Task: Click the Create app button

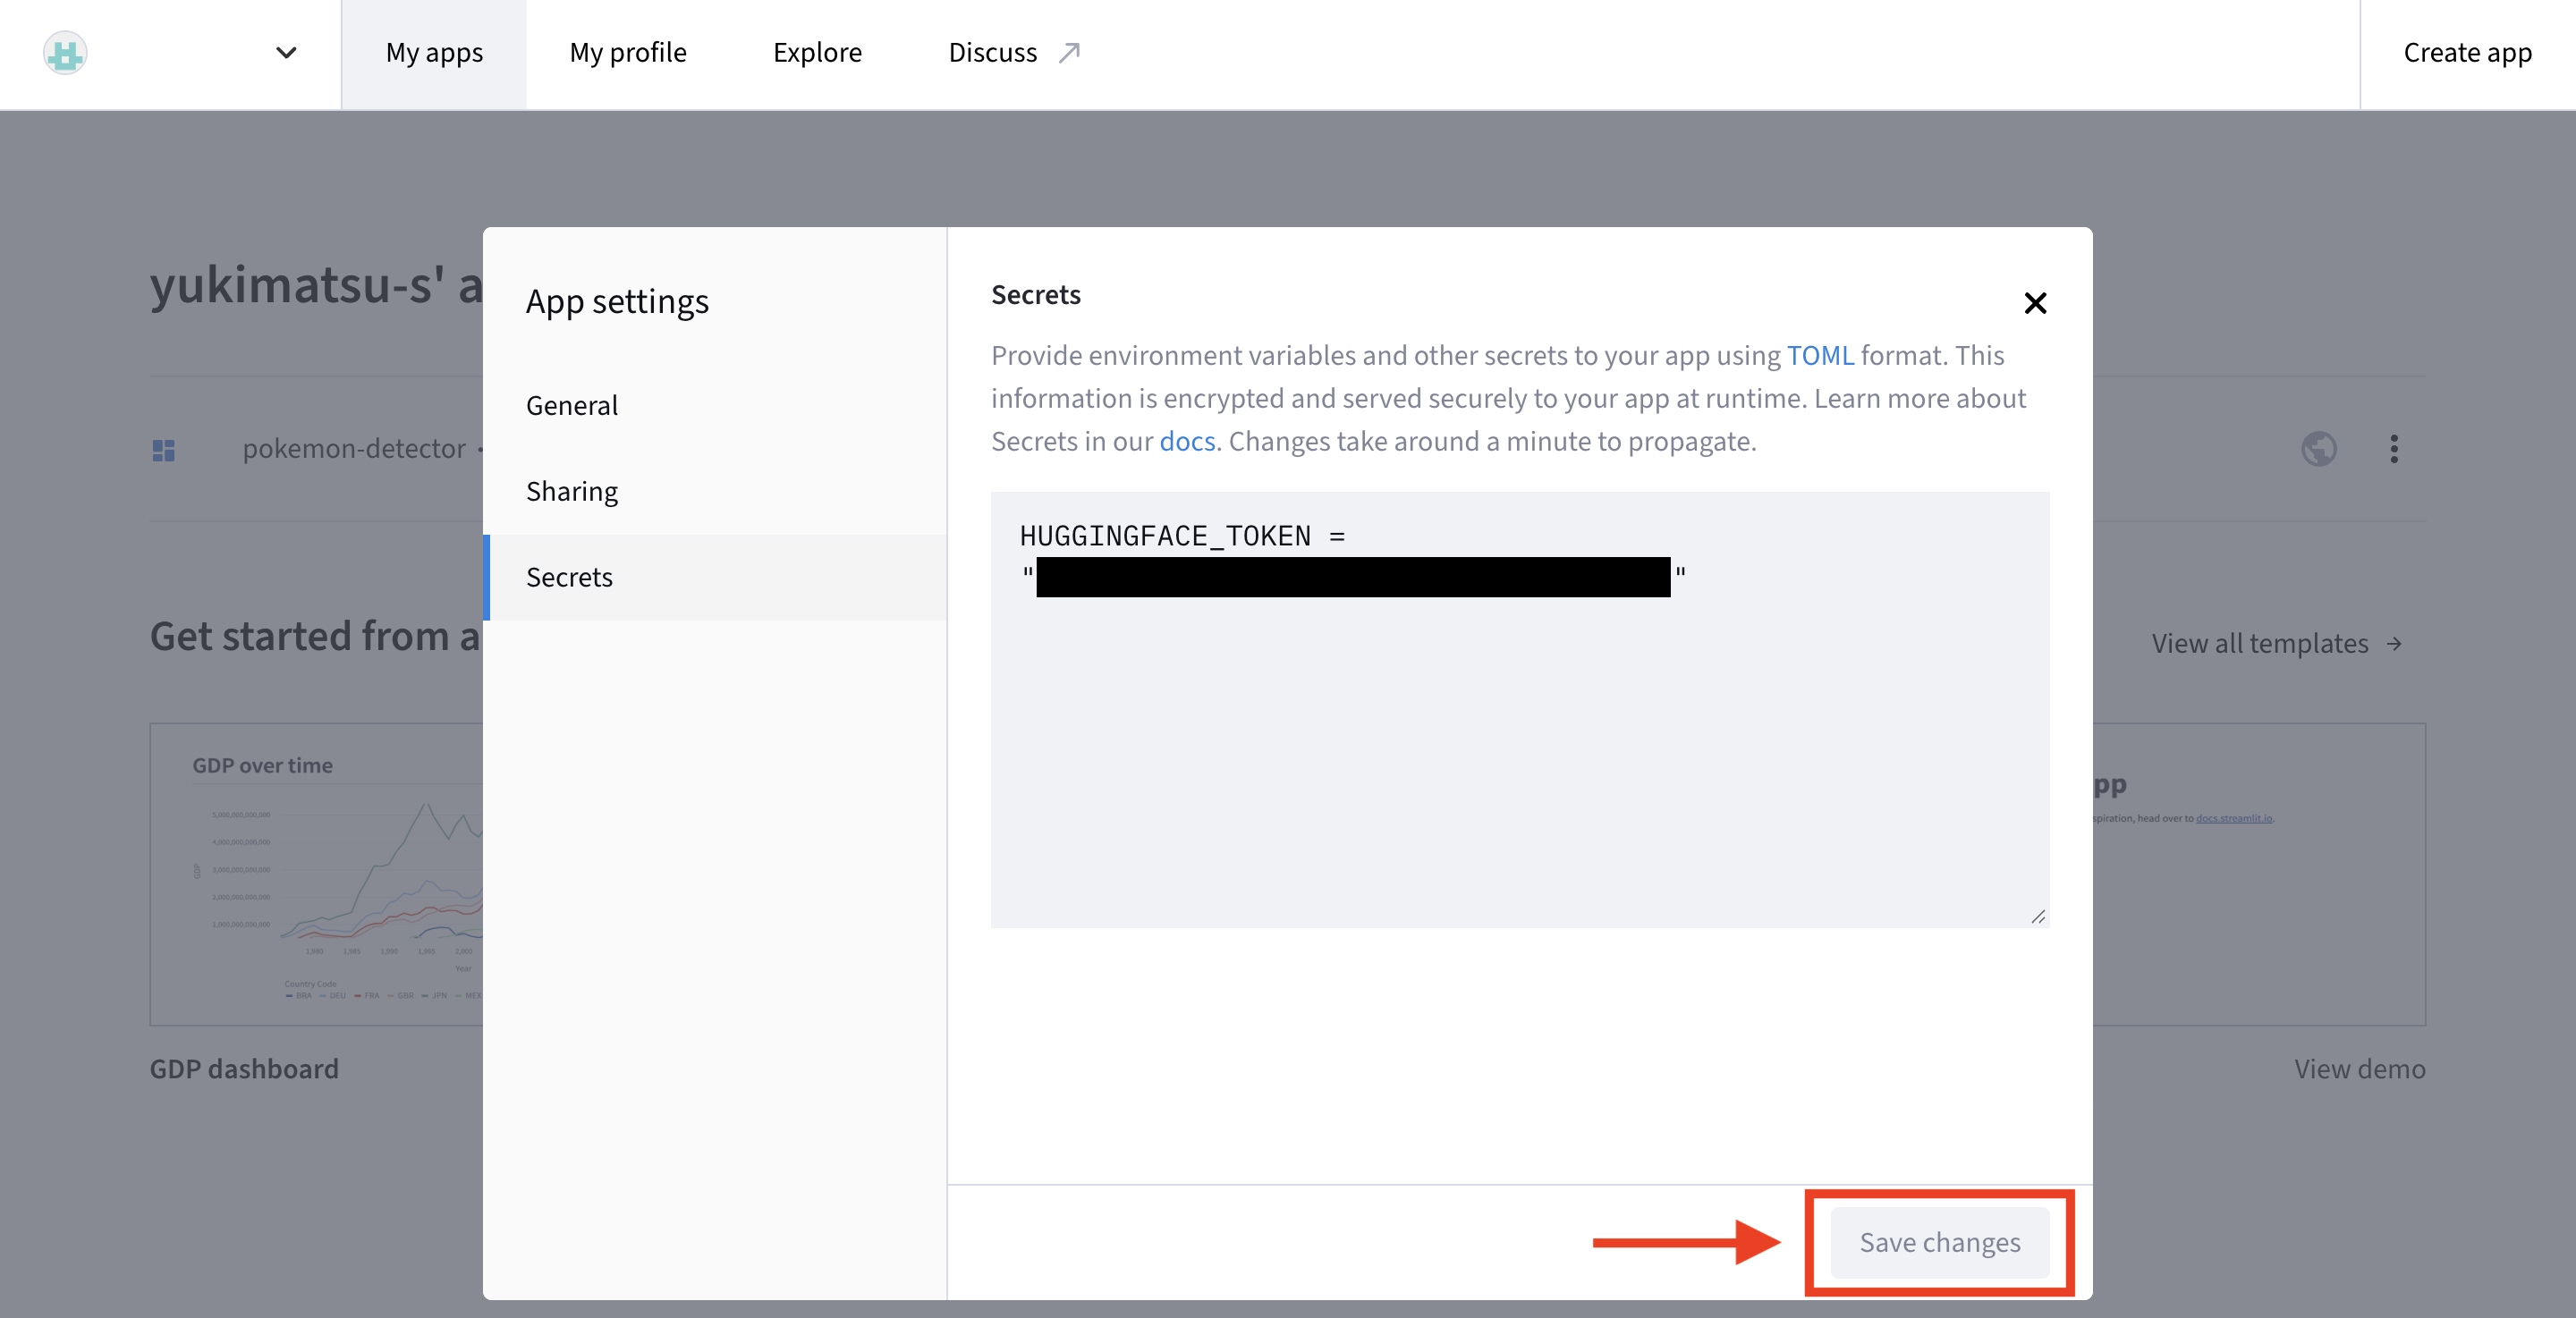Action: tap(2466, 52)
